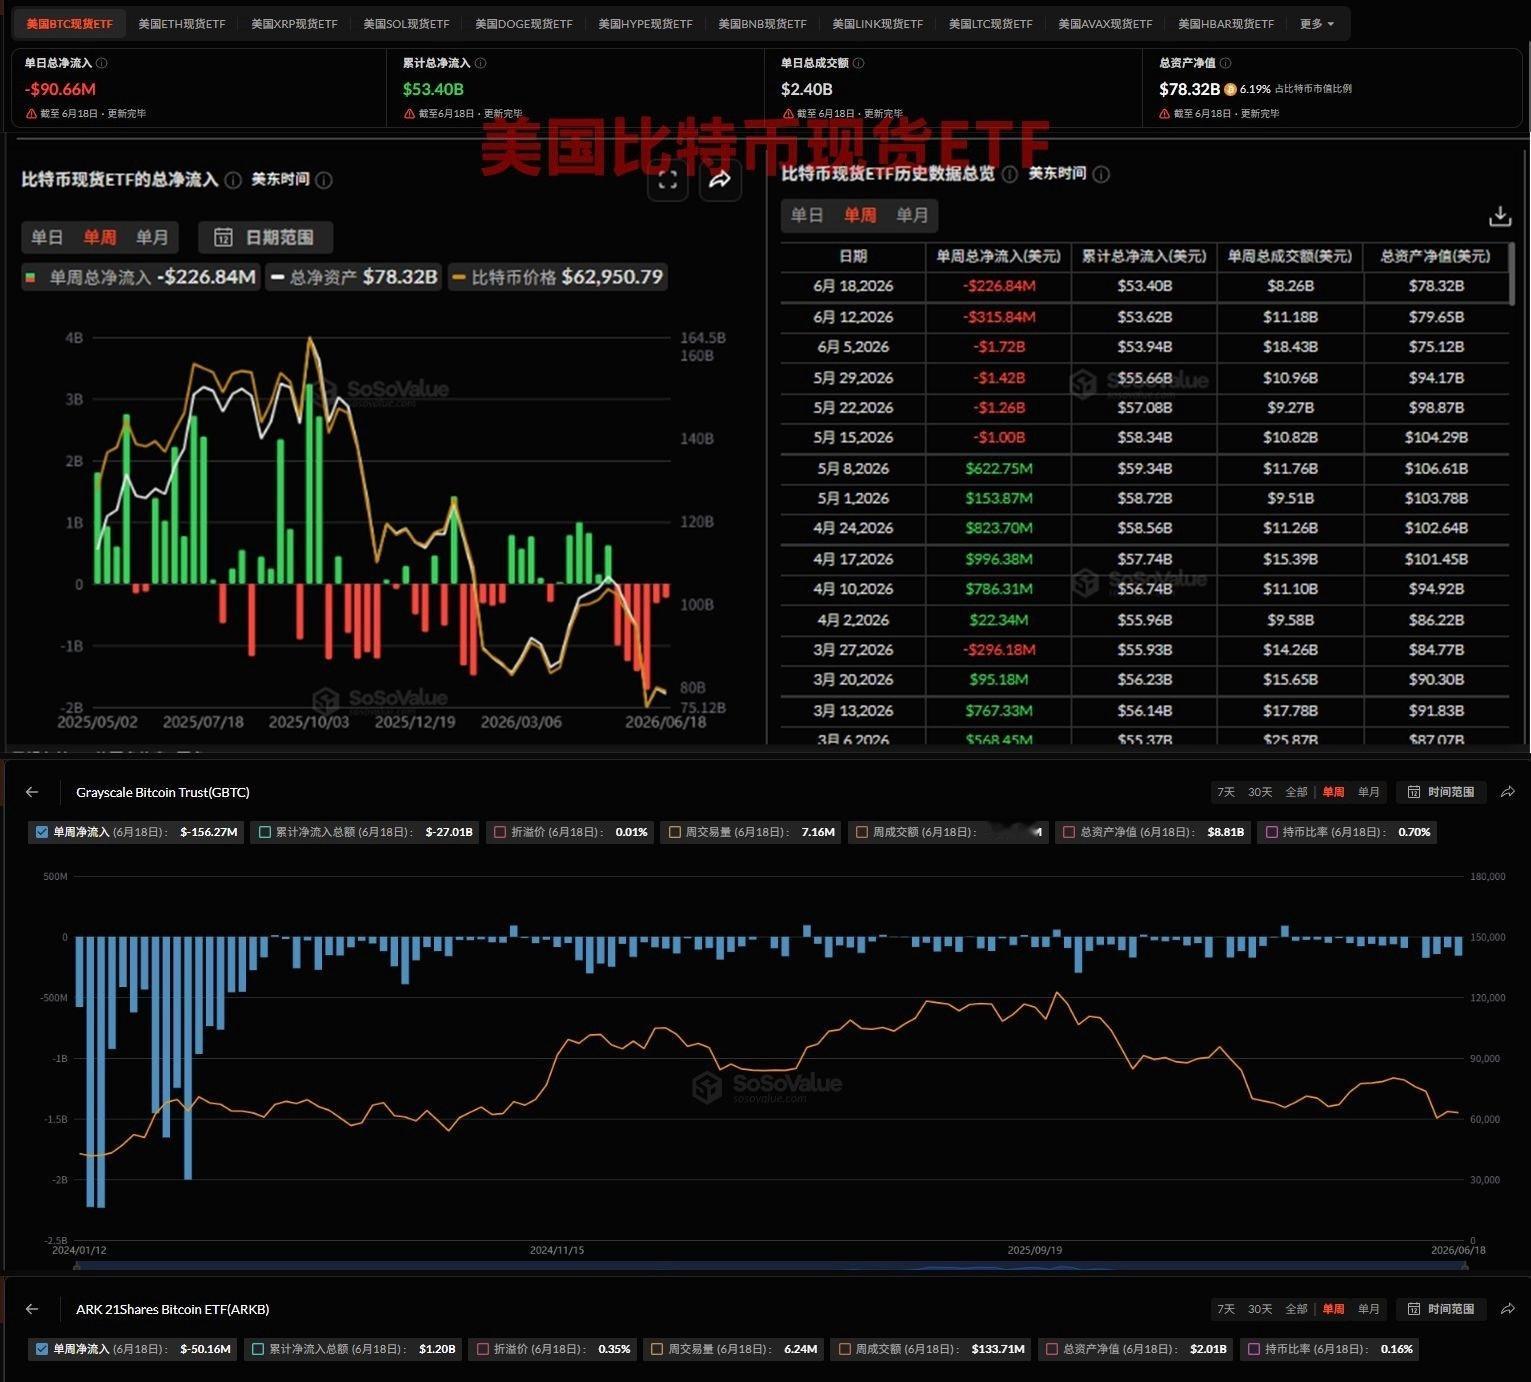Select 单月 view in net inflow chart

[x=152, y=237]
